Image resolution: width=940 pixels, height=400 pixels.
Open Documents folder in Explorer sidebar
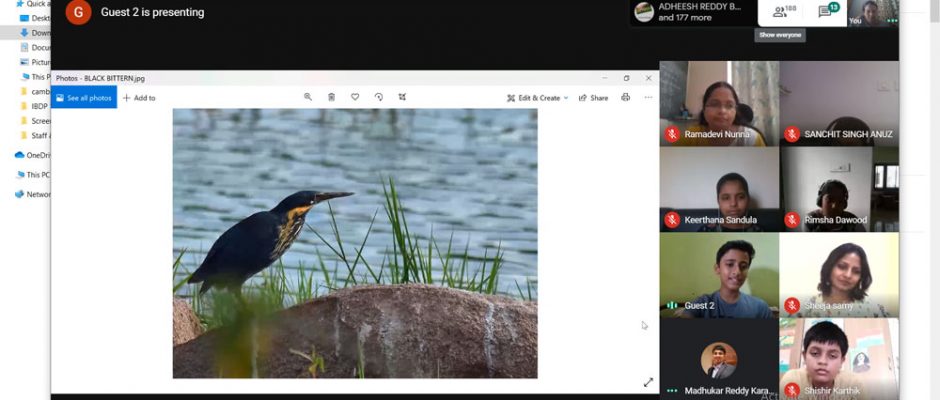(x=35, y=47)
